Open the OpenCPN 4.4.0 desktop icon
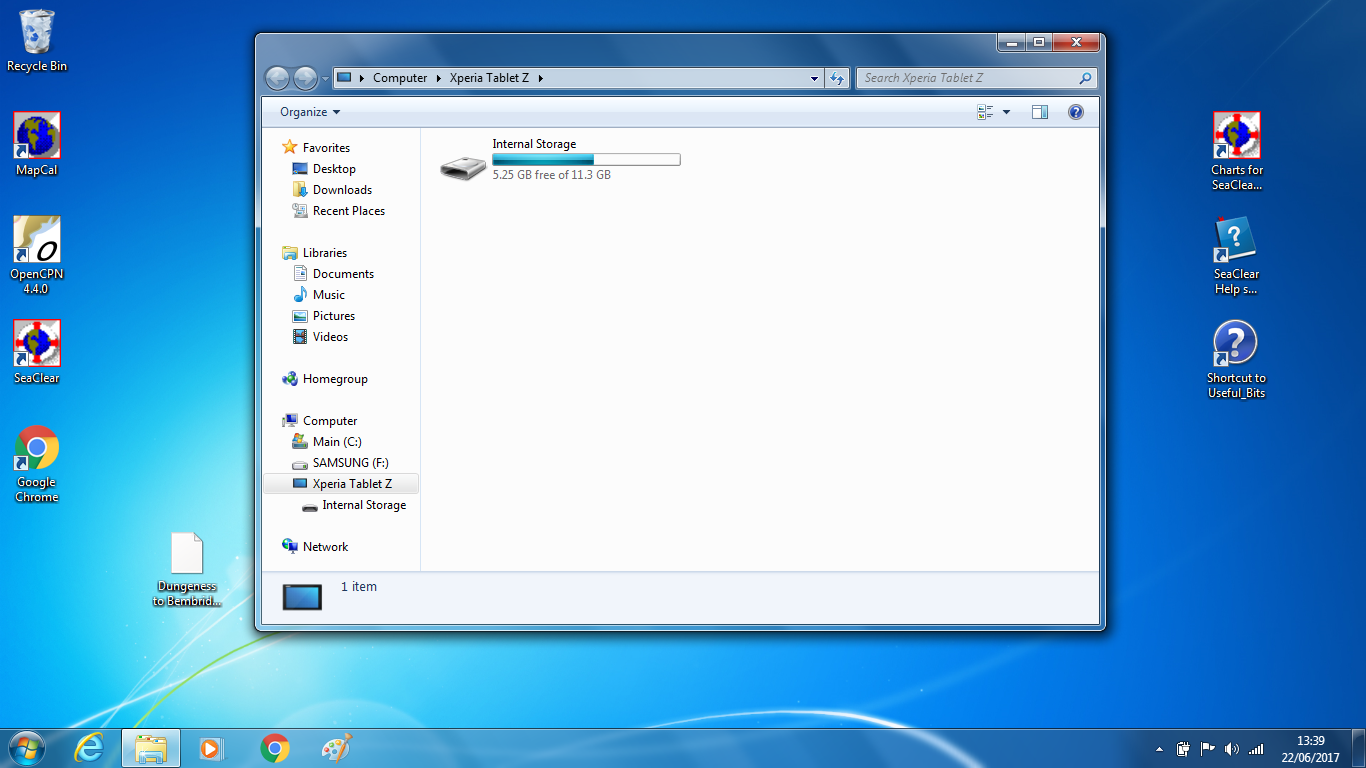Image resolution: width=1366 pixels, height=768 pixels. click(x=37, y=241)
